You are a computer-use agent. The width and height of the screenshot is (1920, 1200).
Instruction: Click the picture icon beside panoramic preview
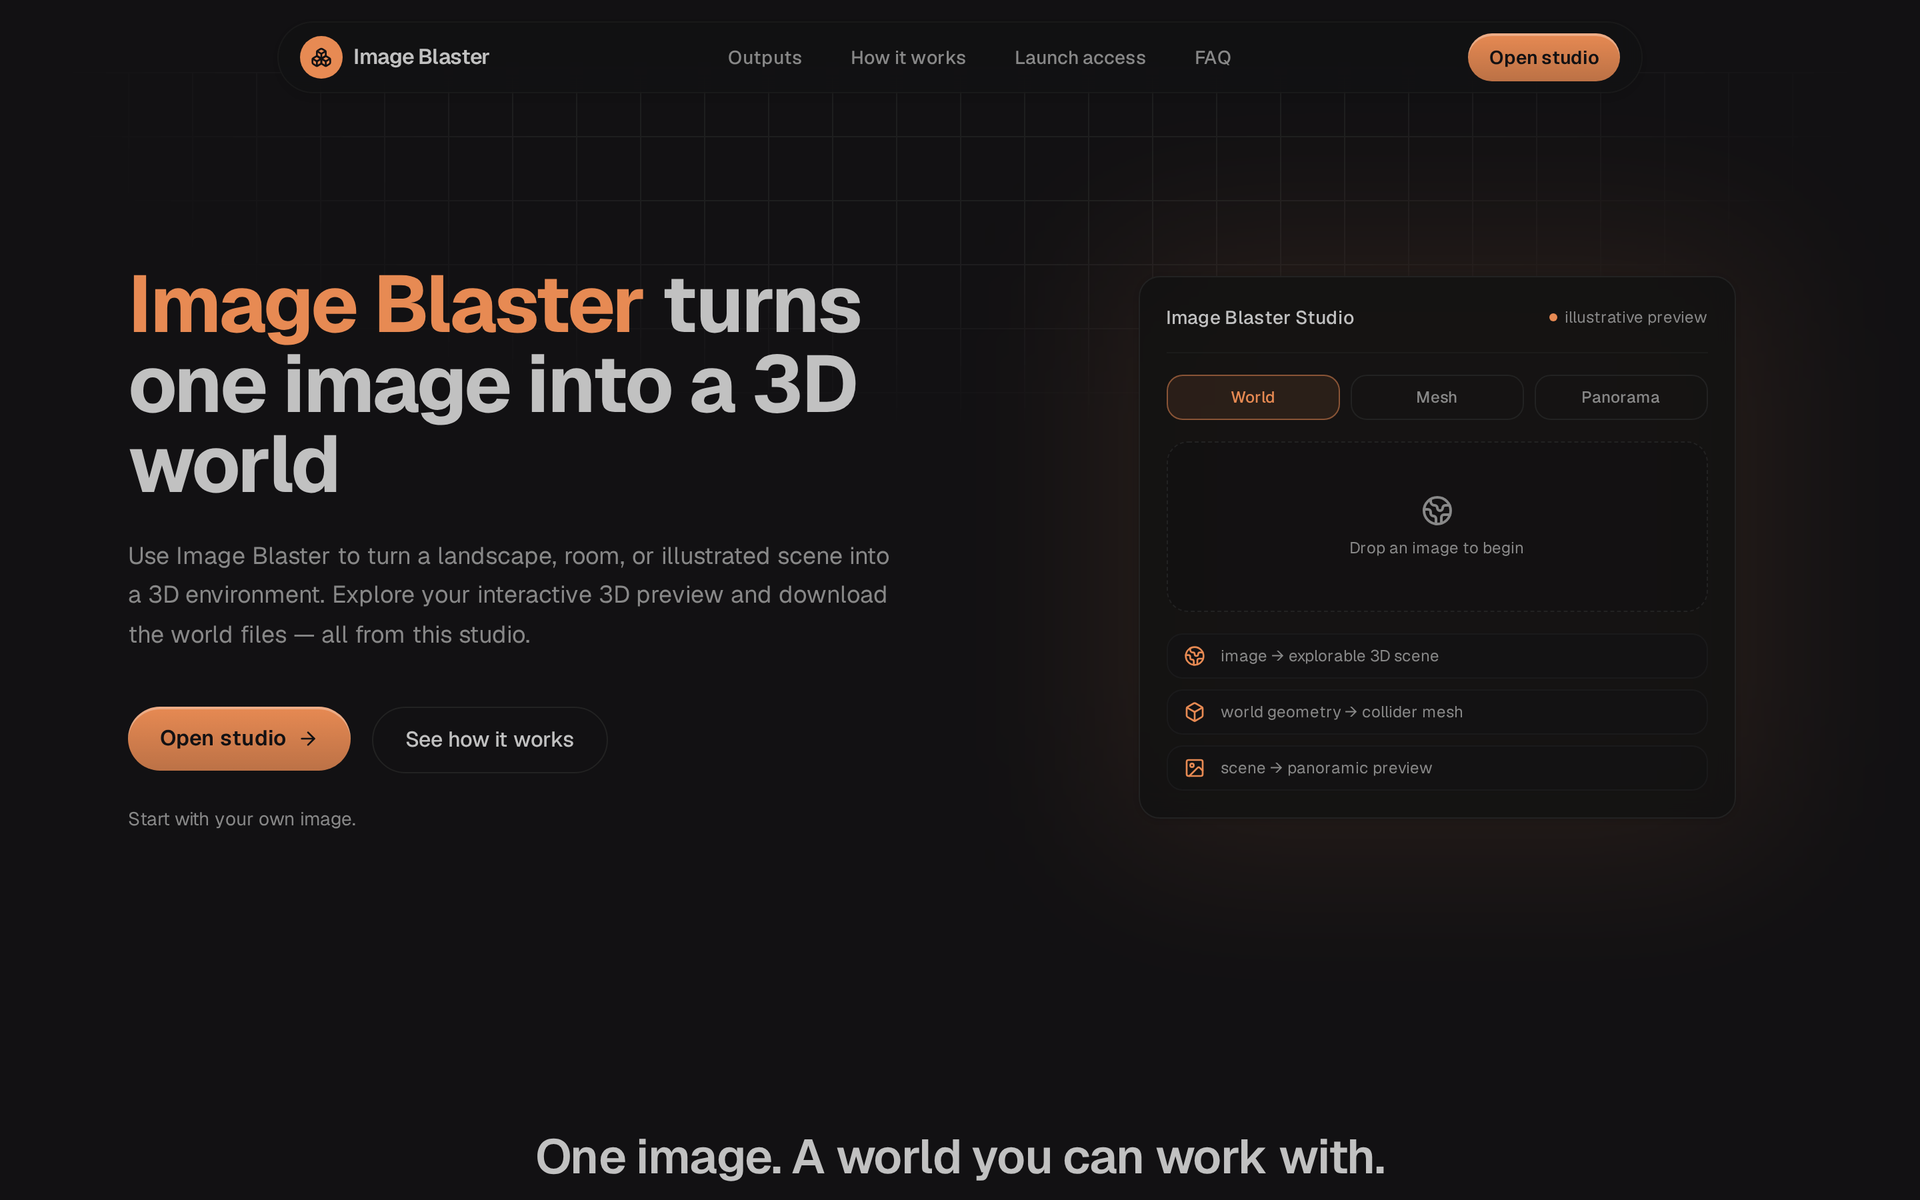click(x=1195, y=768)
